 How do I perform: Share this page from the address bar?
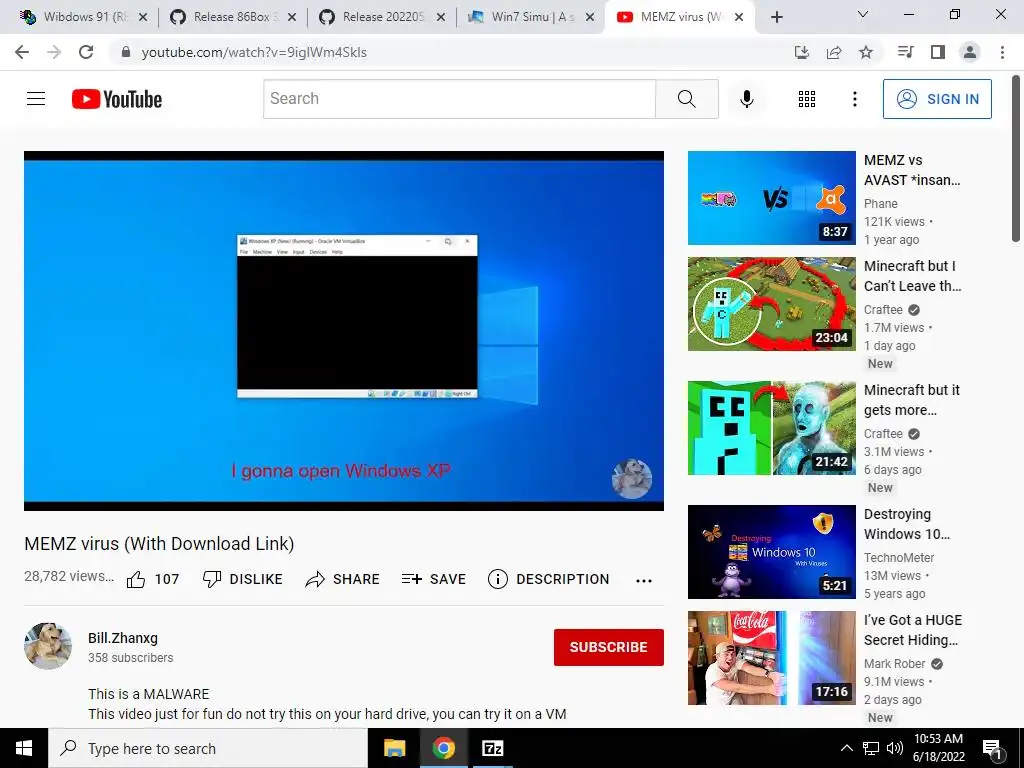(834, 52)
